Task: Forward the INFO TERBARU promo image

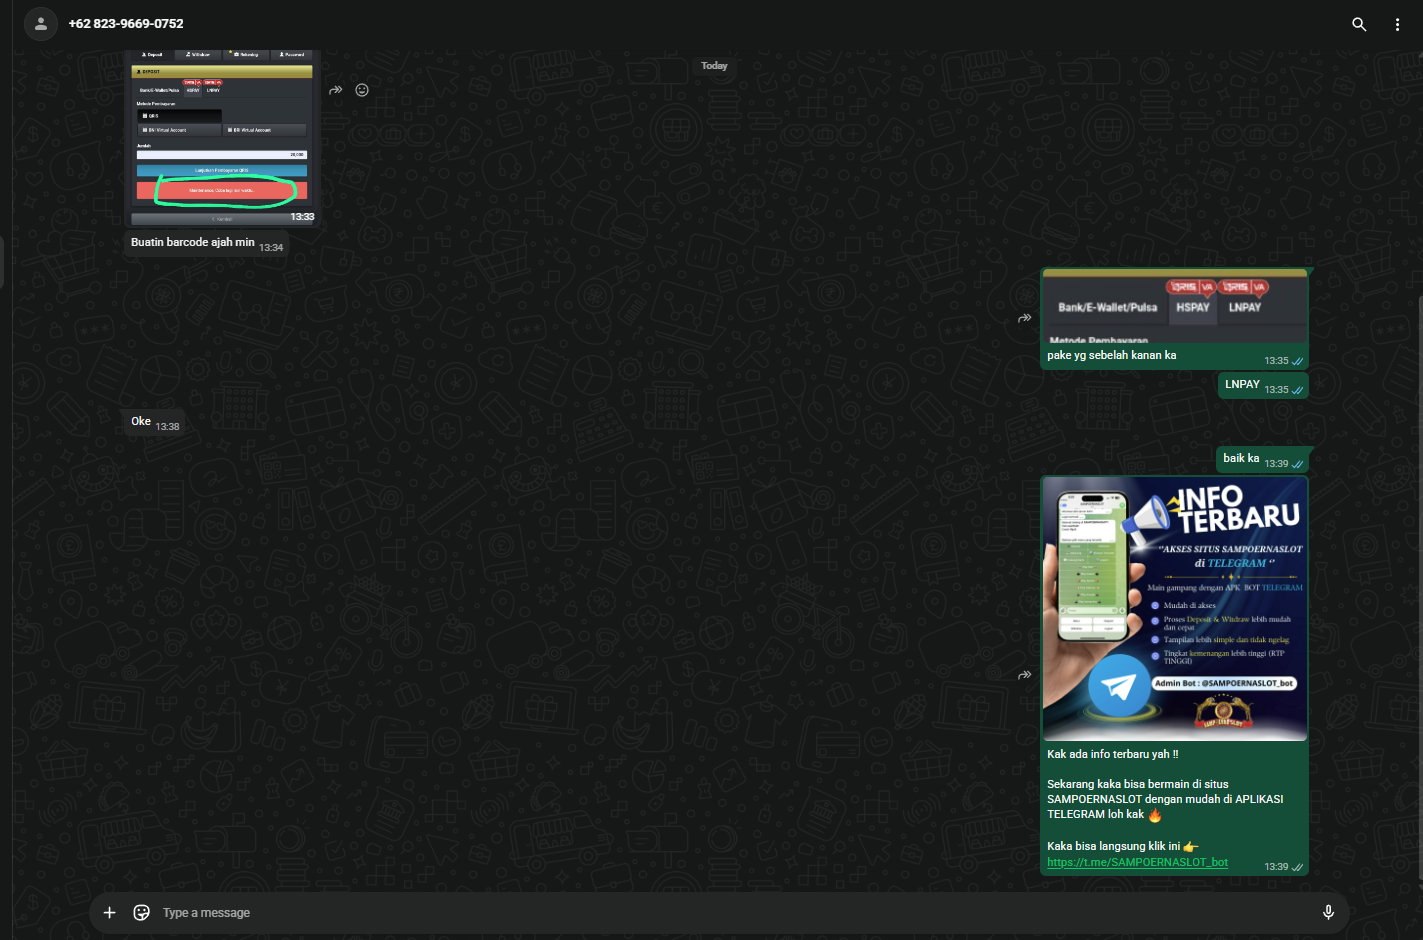Action: 1025,675
